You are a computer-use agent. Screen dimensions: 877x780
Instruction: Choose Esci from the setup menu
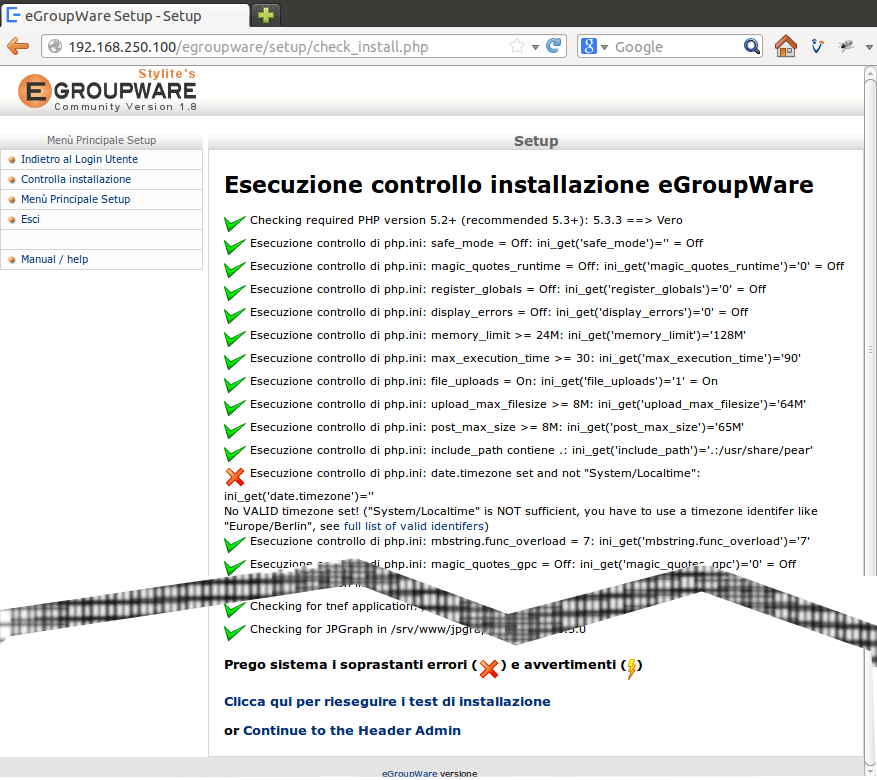(x=30, y=219)
